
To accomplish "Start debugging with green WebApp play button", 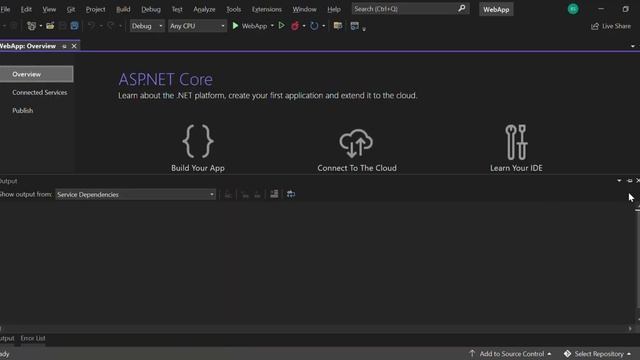I will 249,26.
